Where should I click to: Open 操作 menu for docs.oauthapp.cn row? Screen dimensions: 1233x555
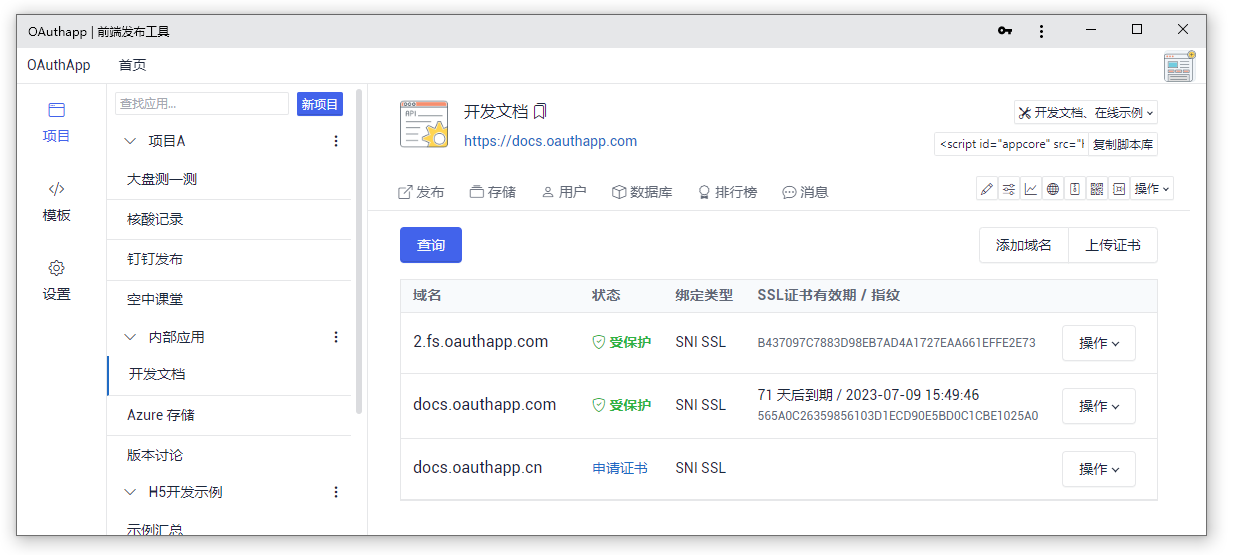click(1099, 469)
